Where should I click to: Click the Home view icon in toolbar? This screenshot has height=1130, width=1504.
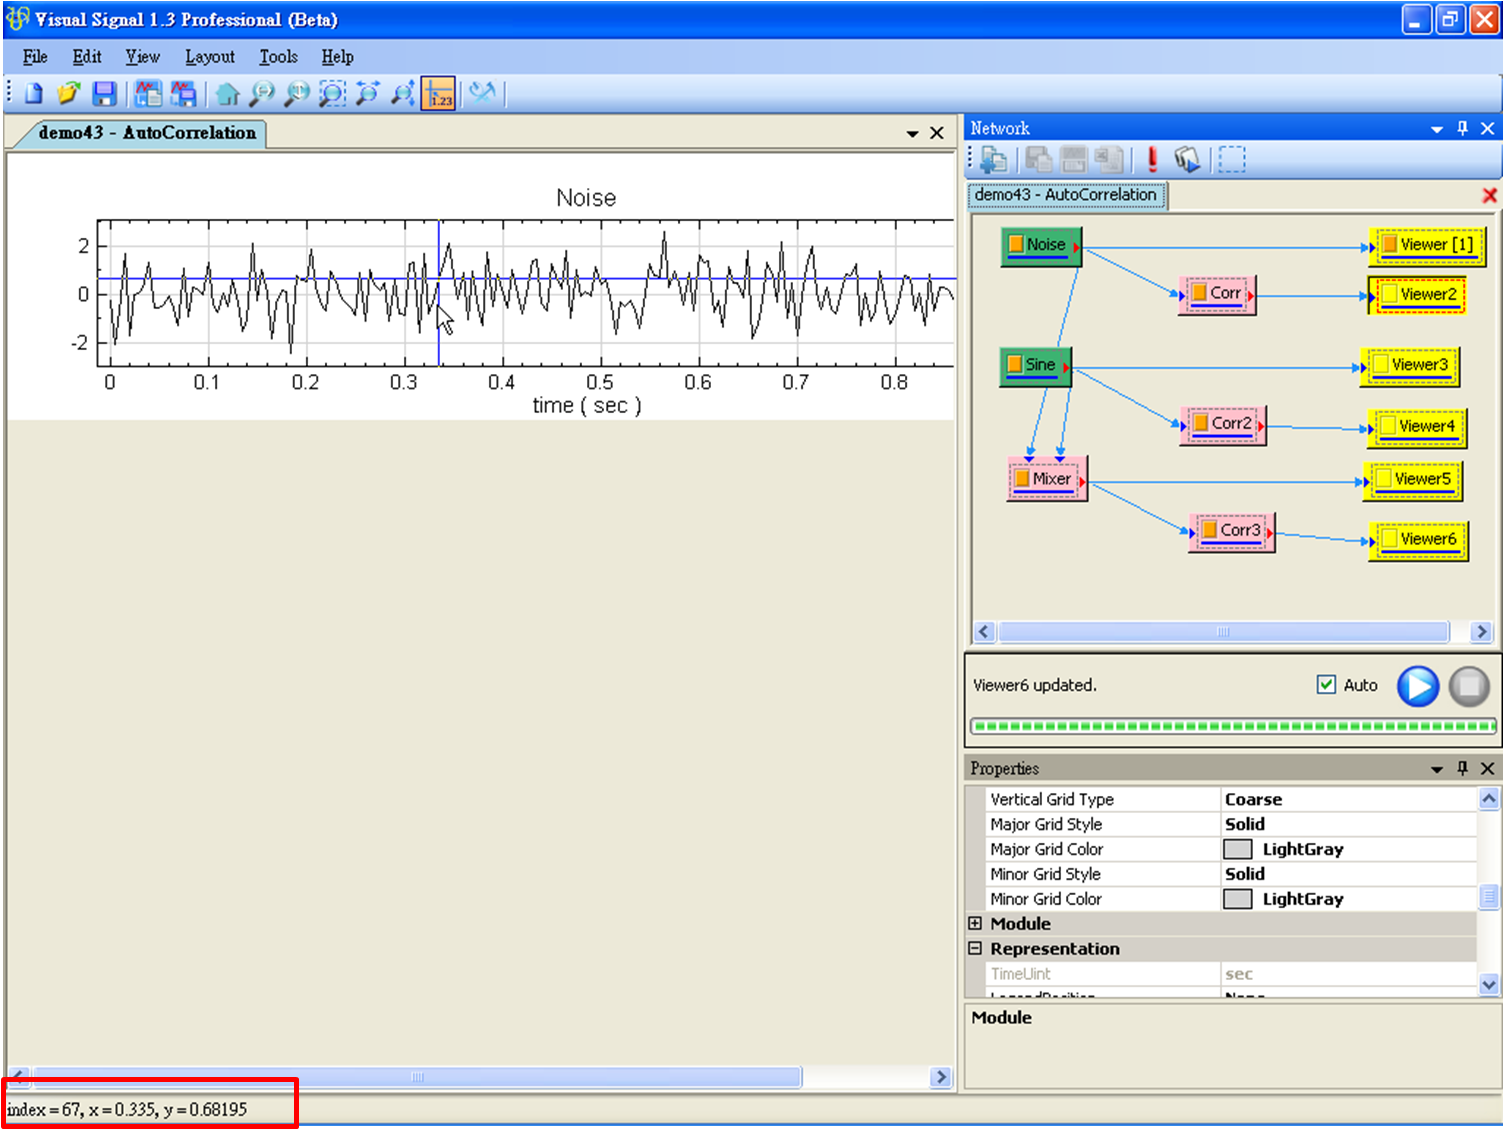(227, 94)
